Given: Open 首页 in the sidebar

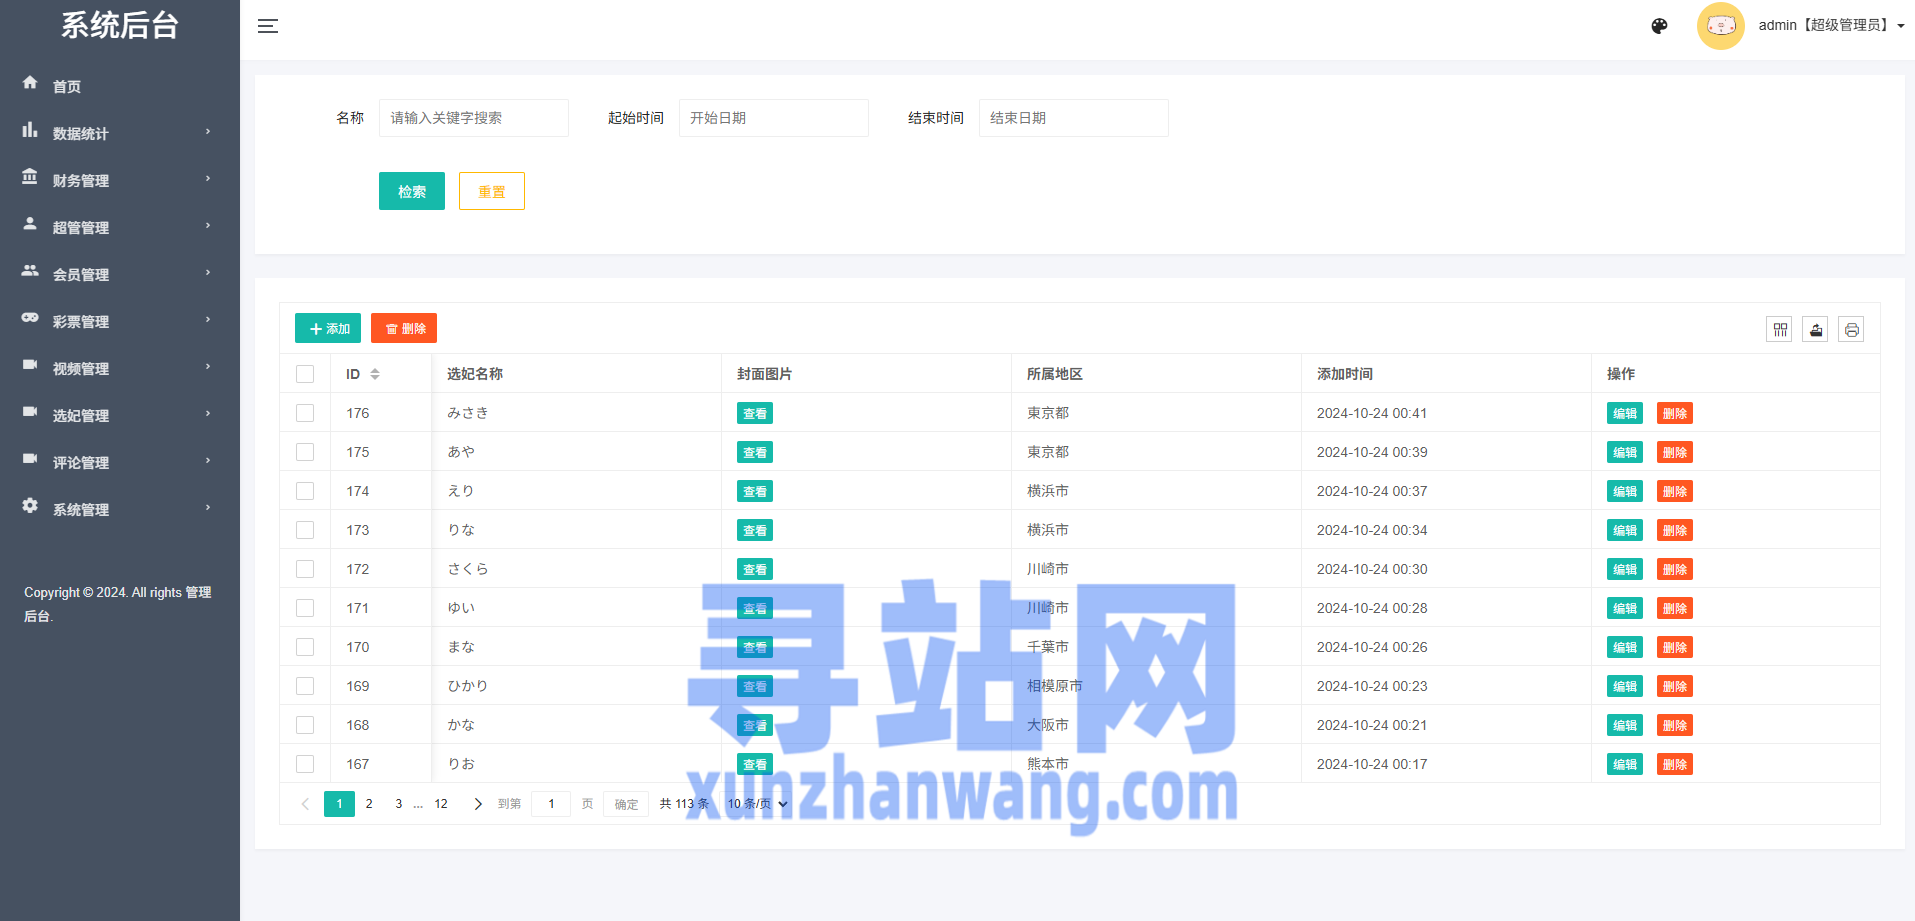Looking at the screenshot, I should (67, 86).
